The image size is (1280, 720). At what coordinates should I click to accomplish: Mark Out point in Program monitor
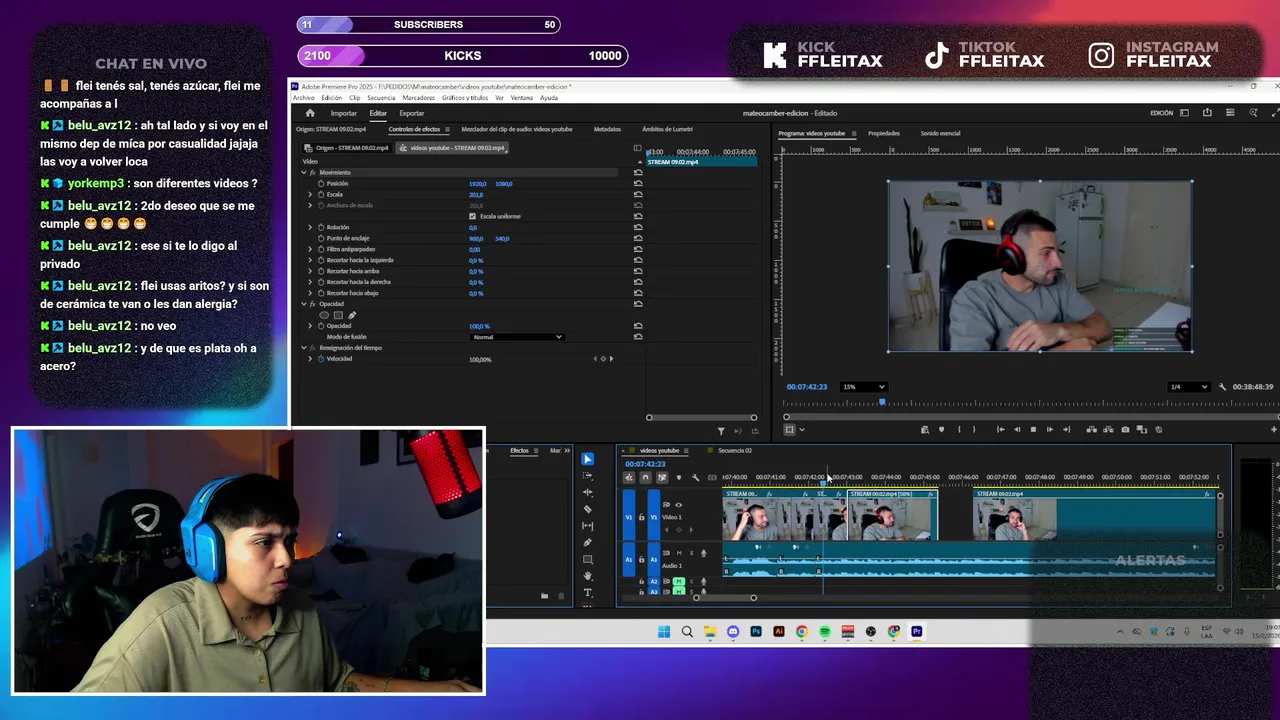[x=974, y=430]
